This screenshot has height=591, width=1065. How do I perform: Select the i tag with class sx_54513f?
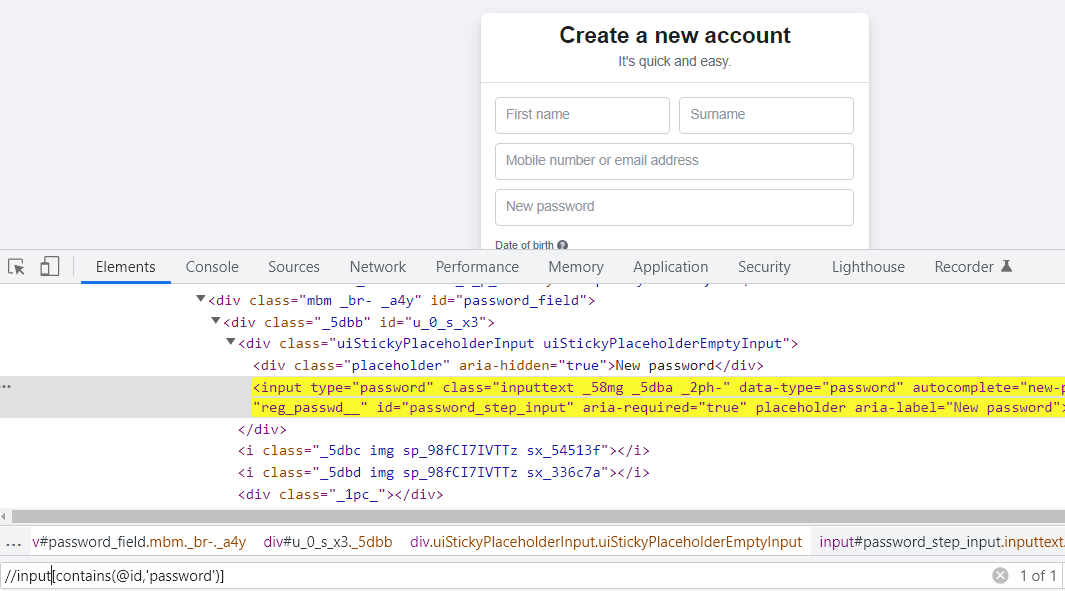pos(444,450)
